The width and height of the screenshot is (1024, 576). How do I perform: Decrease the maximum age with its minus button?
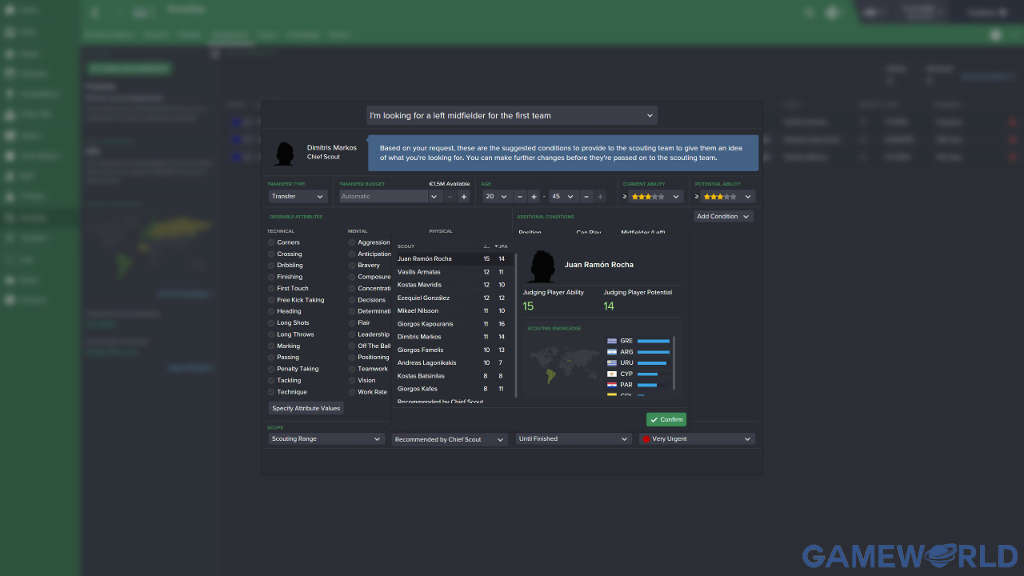(586, 197)
